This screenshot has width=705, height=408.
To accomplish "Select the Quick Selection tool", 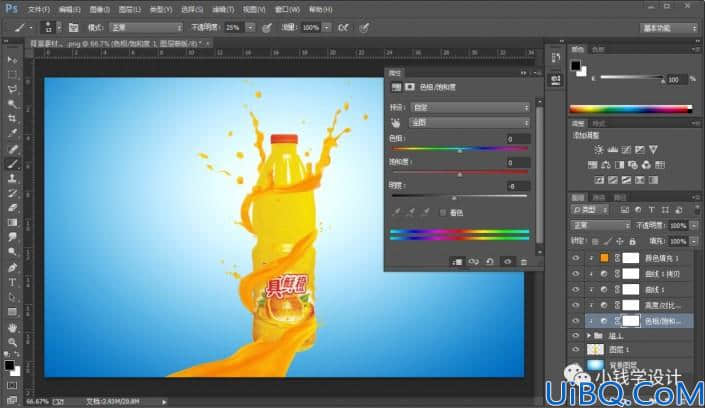I will point(12,104).
